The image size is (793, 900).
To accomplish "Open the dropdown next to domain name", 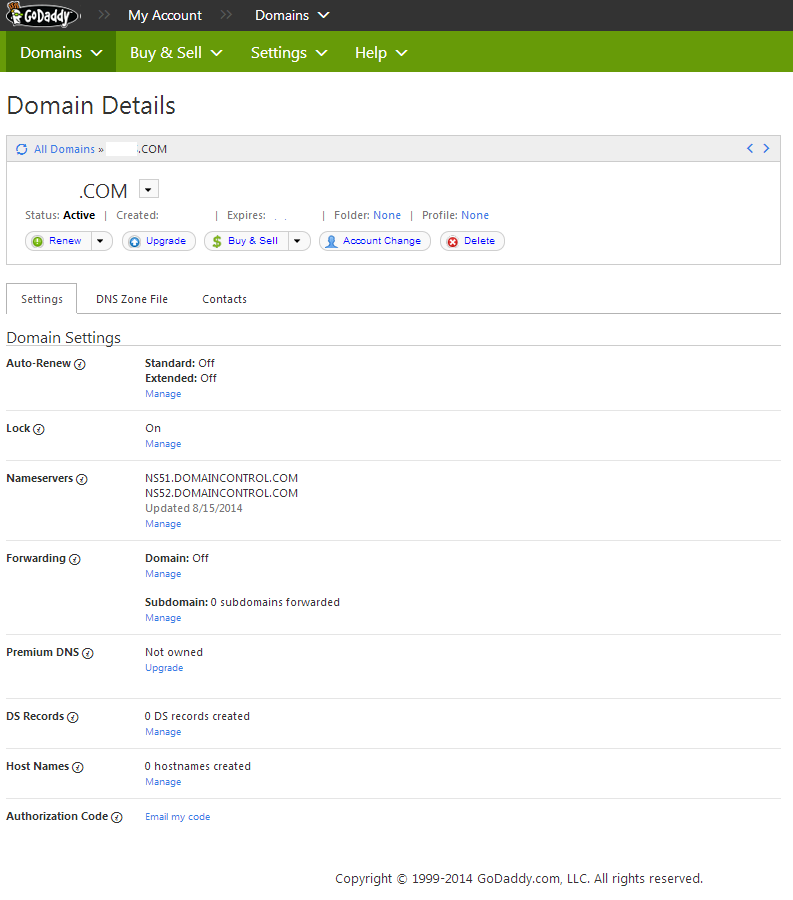I will click(148, 190).
